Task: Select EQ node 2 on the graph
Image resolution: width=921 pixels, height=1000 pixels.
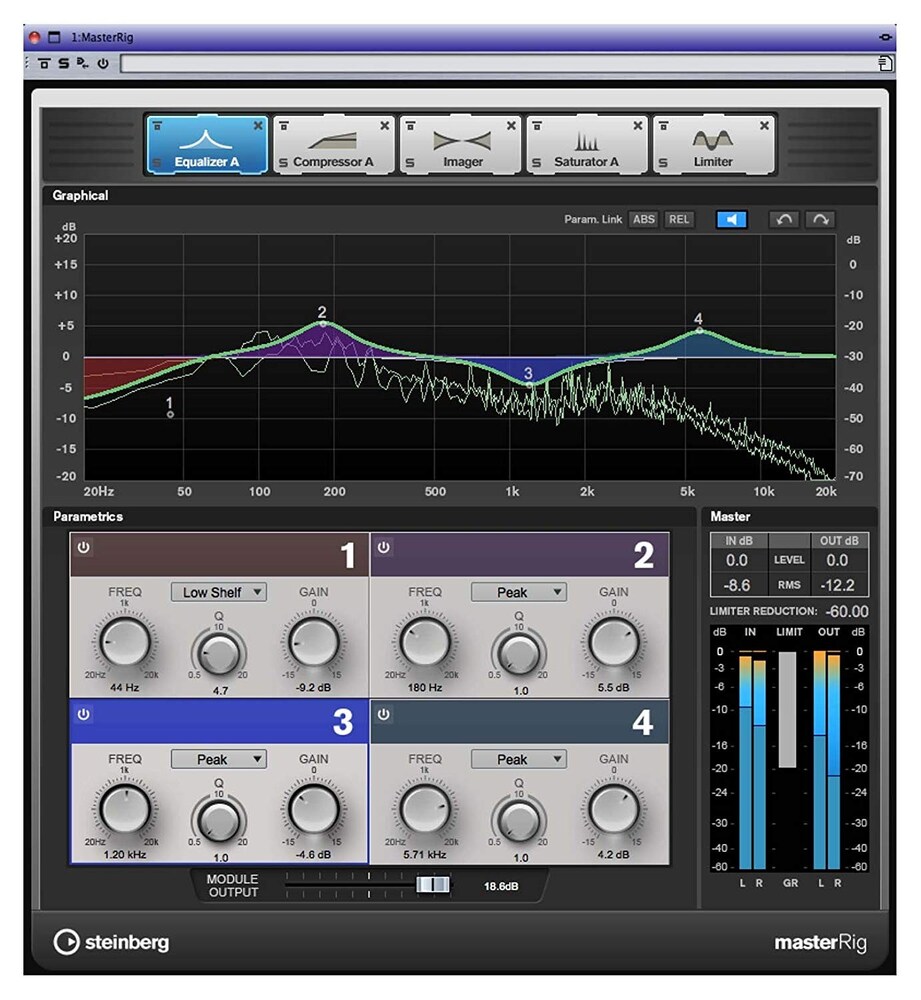Action: tap(323, 324)
